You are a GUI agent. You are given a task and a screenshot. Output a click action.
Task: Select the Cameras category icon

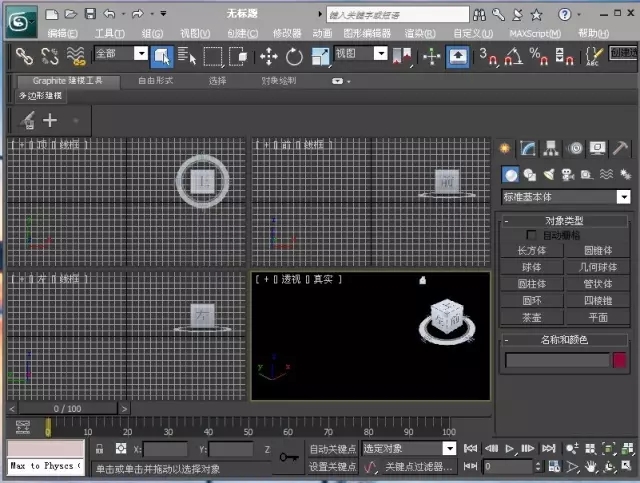coord(567,175)
